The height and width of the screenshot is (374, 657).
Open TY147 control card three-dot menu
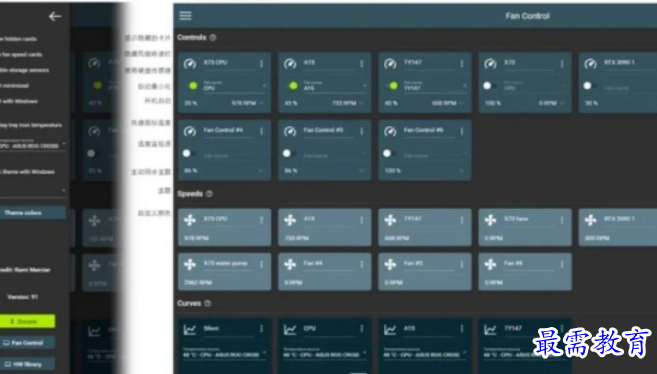[x=462, y=64]
